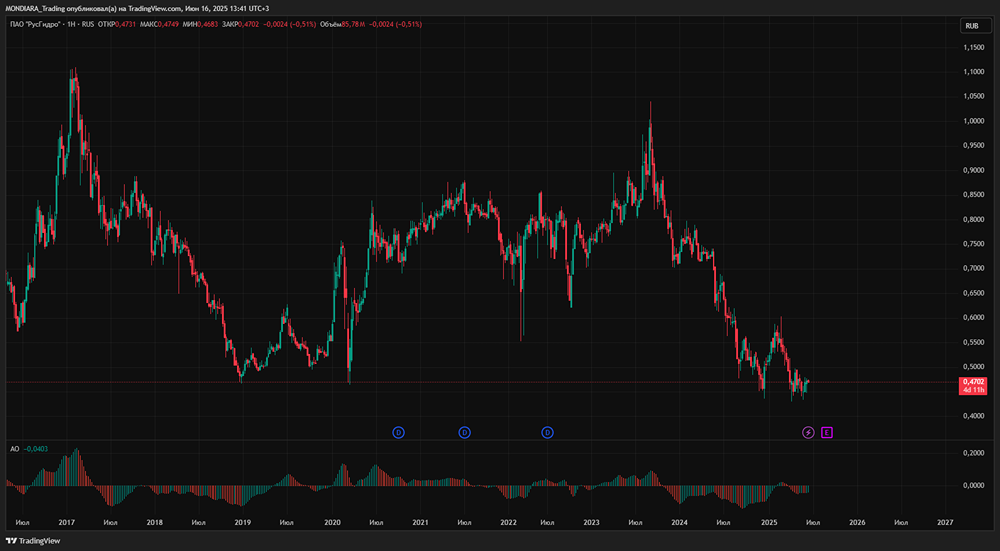Image resolution: width=1000 pixels, height=551 pixels.
Task: Click the purple lightning bolt event marker
Action: point(809,432)
